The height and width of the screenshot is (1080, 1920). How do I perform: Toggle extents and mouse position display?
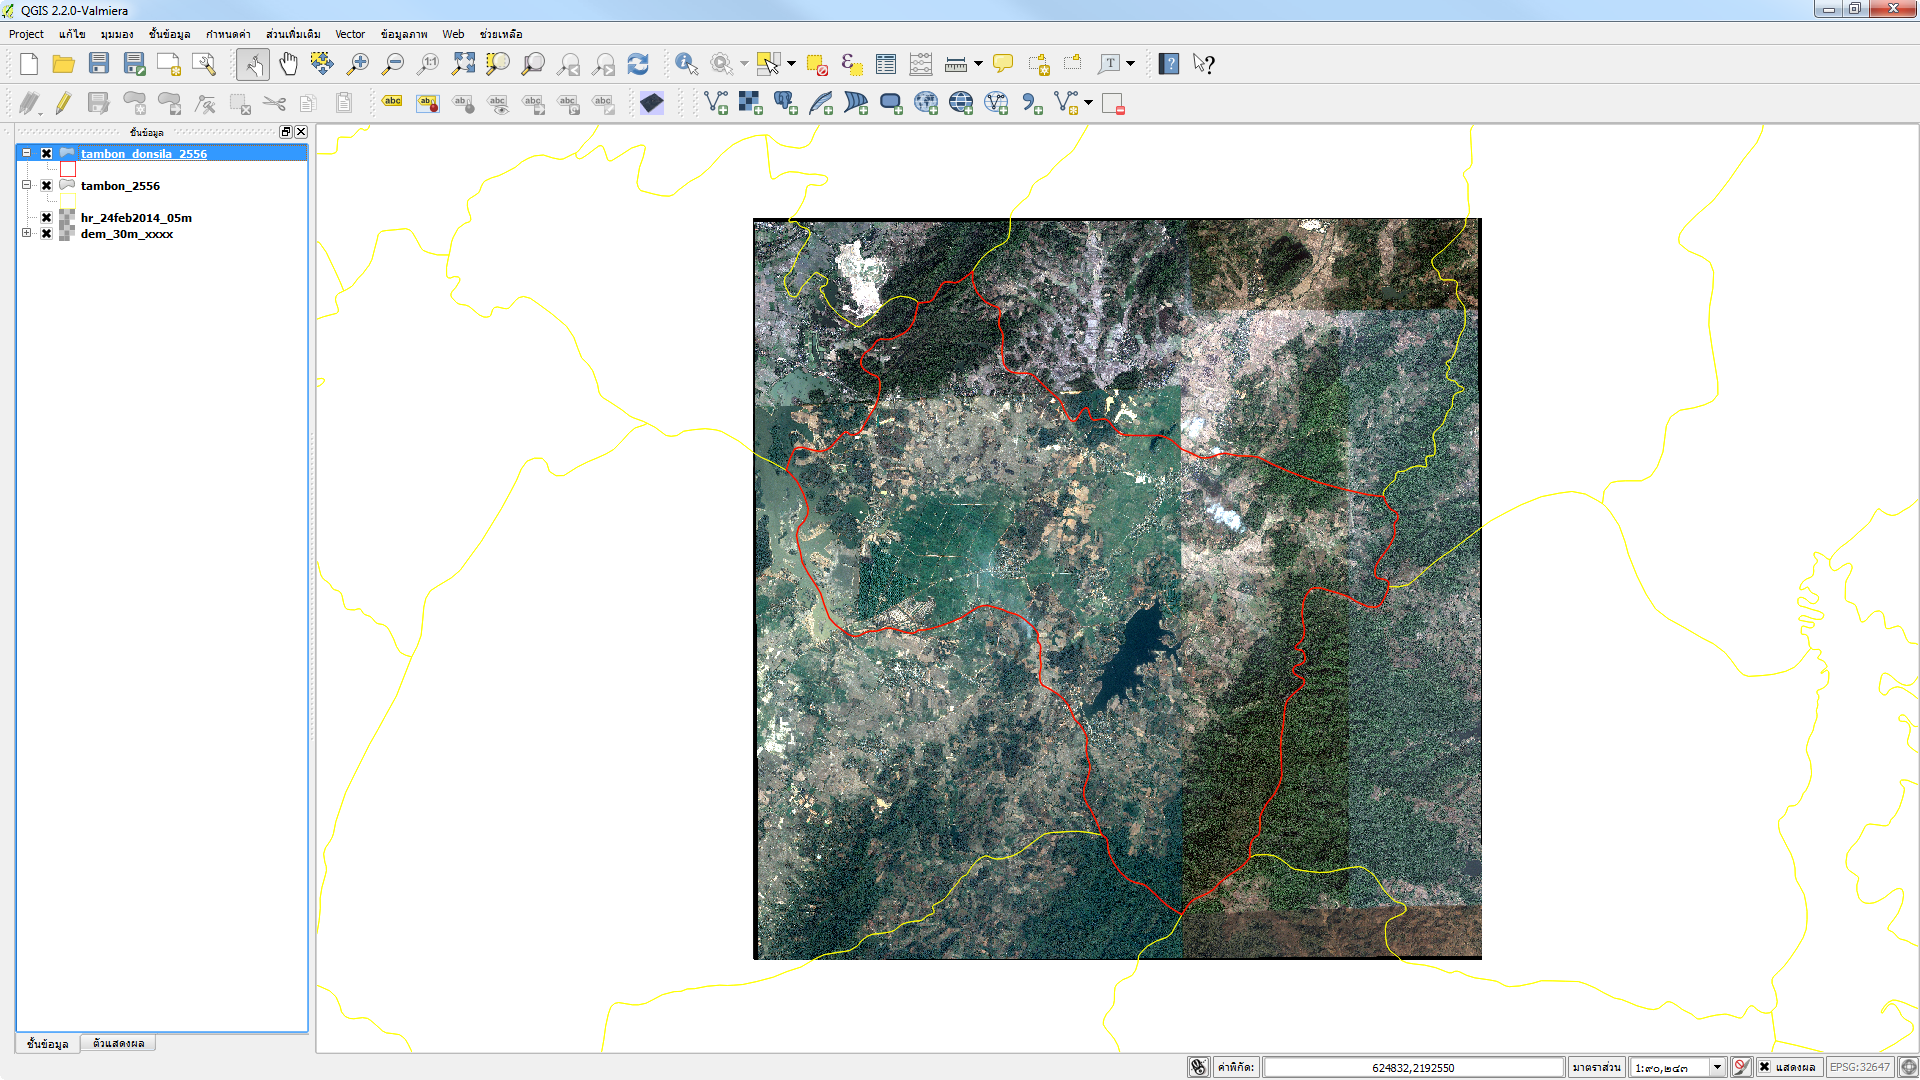(1199, 1067)
